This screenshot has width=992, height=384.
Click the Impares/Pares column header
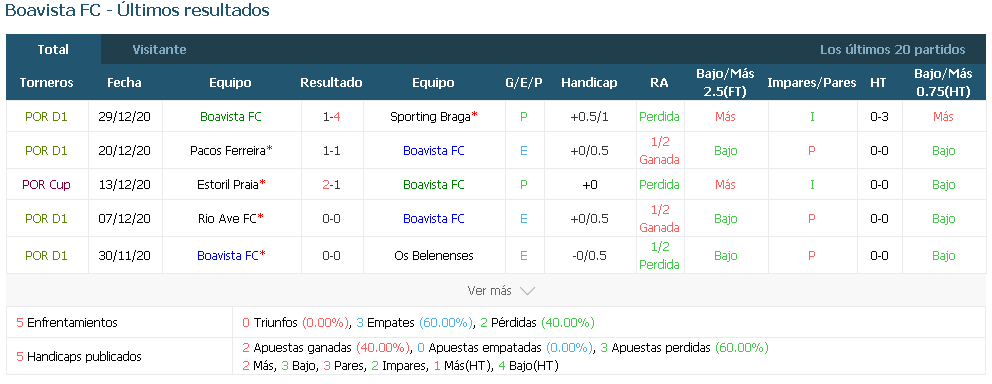[812, 82]
